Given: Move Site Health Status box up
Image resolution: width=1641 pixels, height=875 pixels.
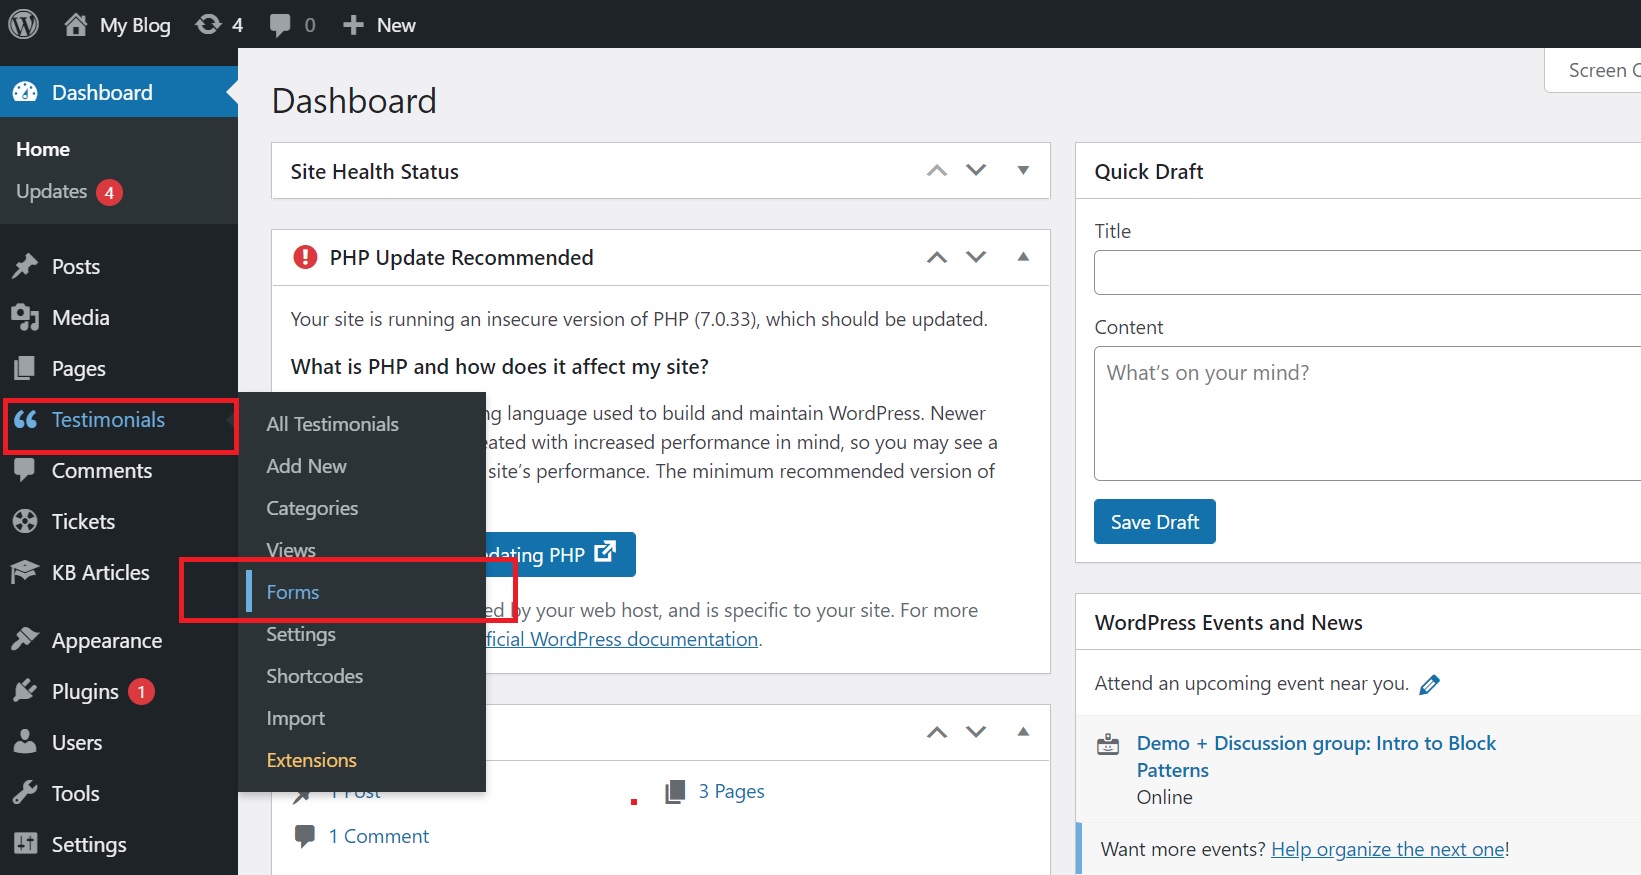Looking at the screenshot, I should tap(937, 170).
